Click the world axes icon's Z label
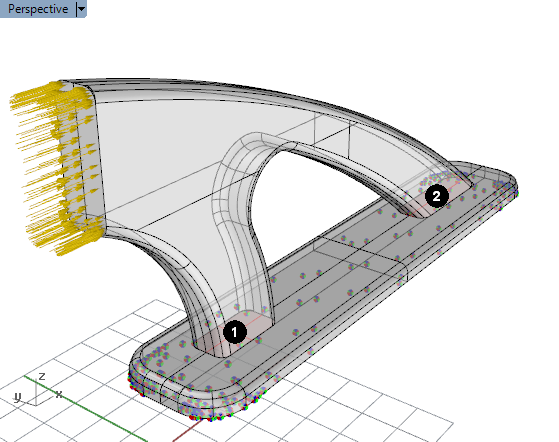 (x=42, y=376)
